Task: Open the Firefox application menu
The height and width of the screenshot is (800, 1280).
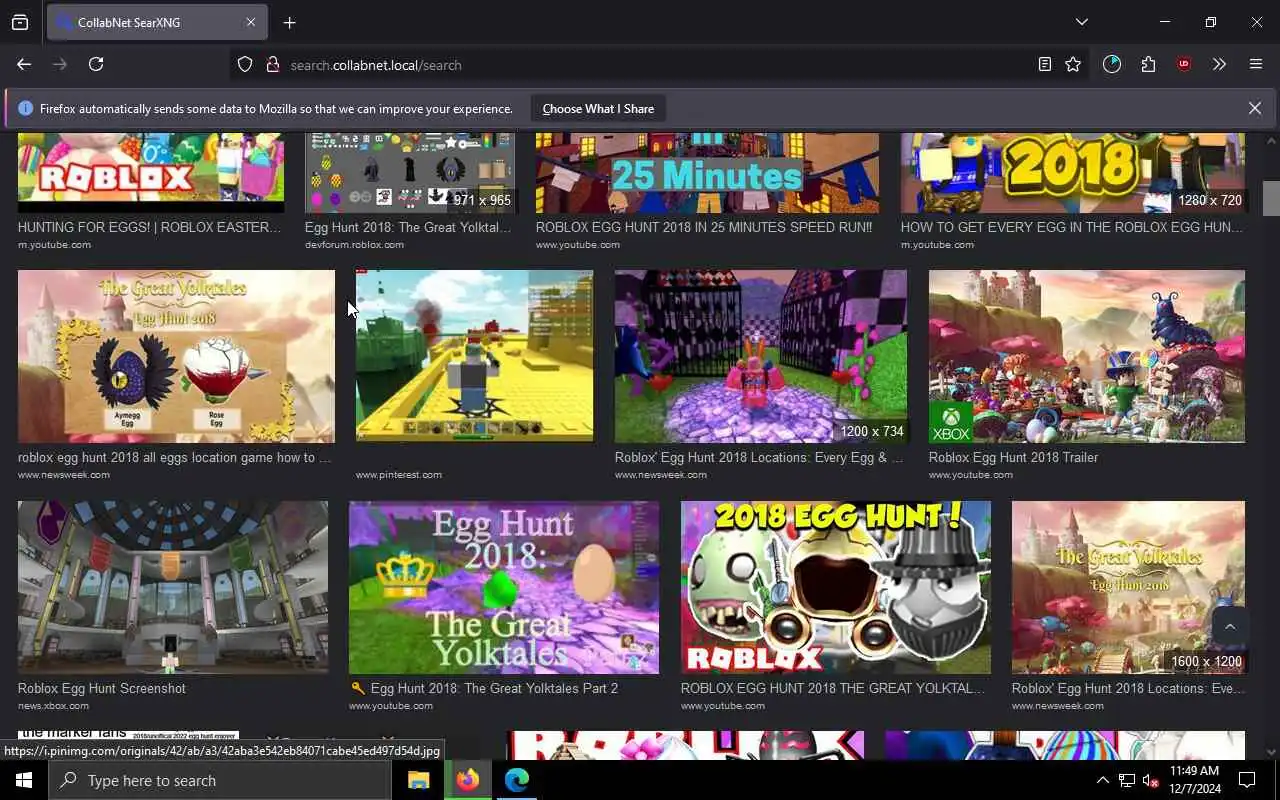Action: [x=1256, y=64]
